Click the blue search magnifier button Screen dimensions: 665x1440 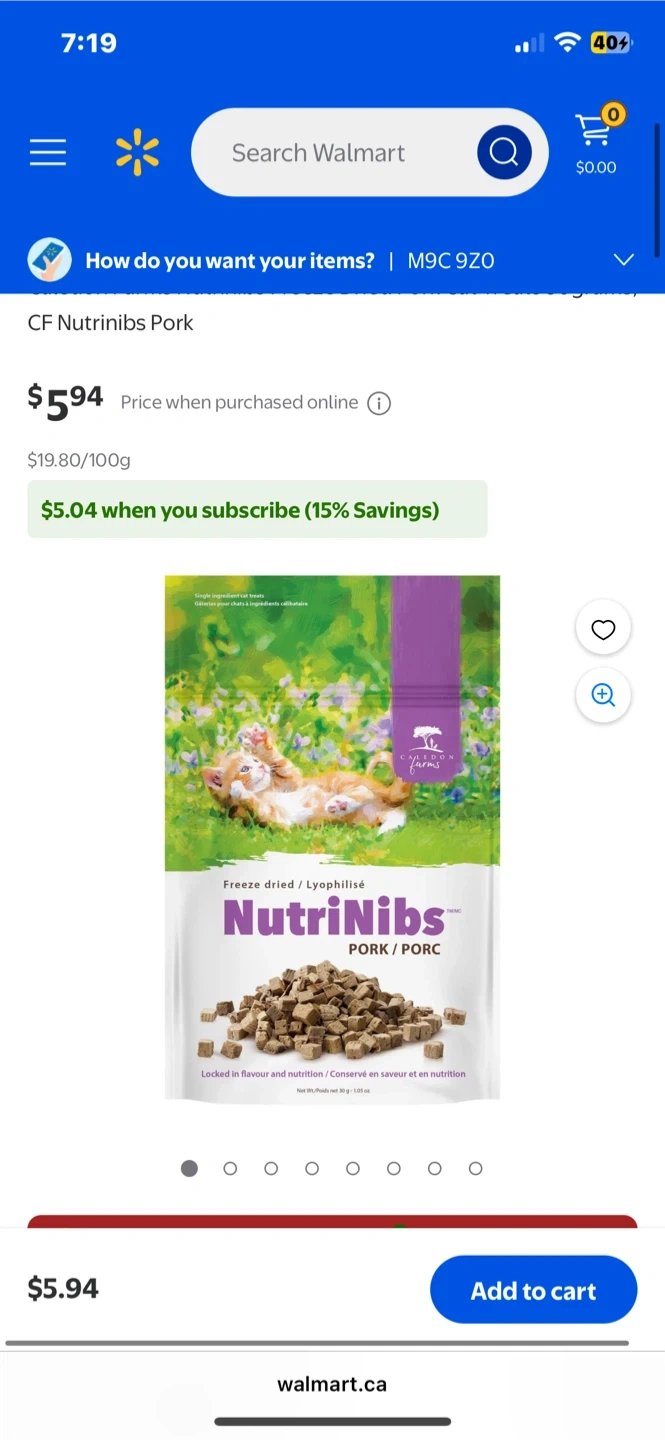504,153
